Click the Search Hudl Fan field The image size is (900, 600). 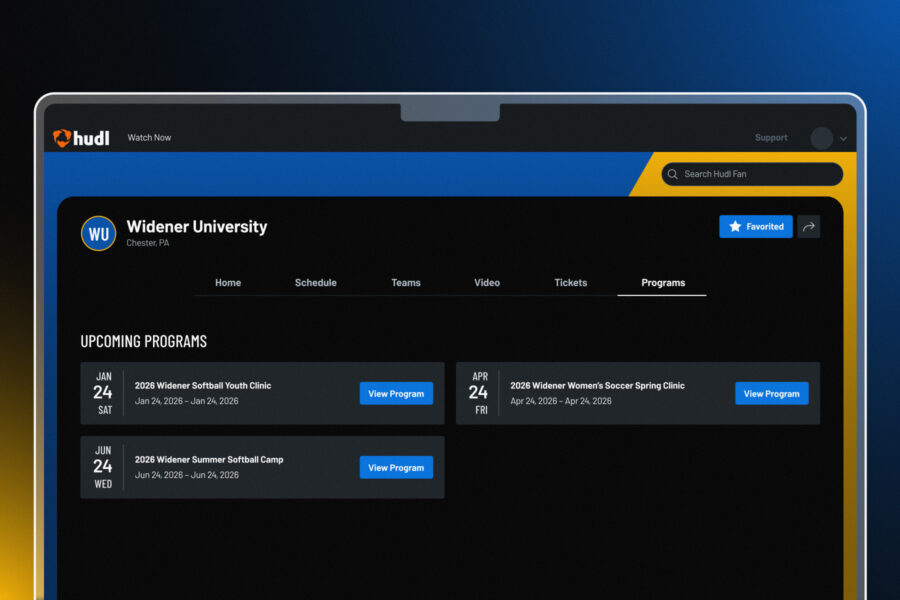click(x=758, y=174)
